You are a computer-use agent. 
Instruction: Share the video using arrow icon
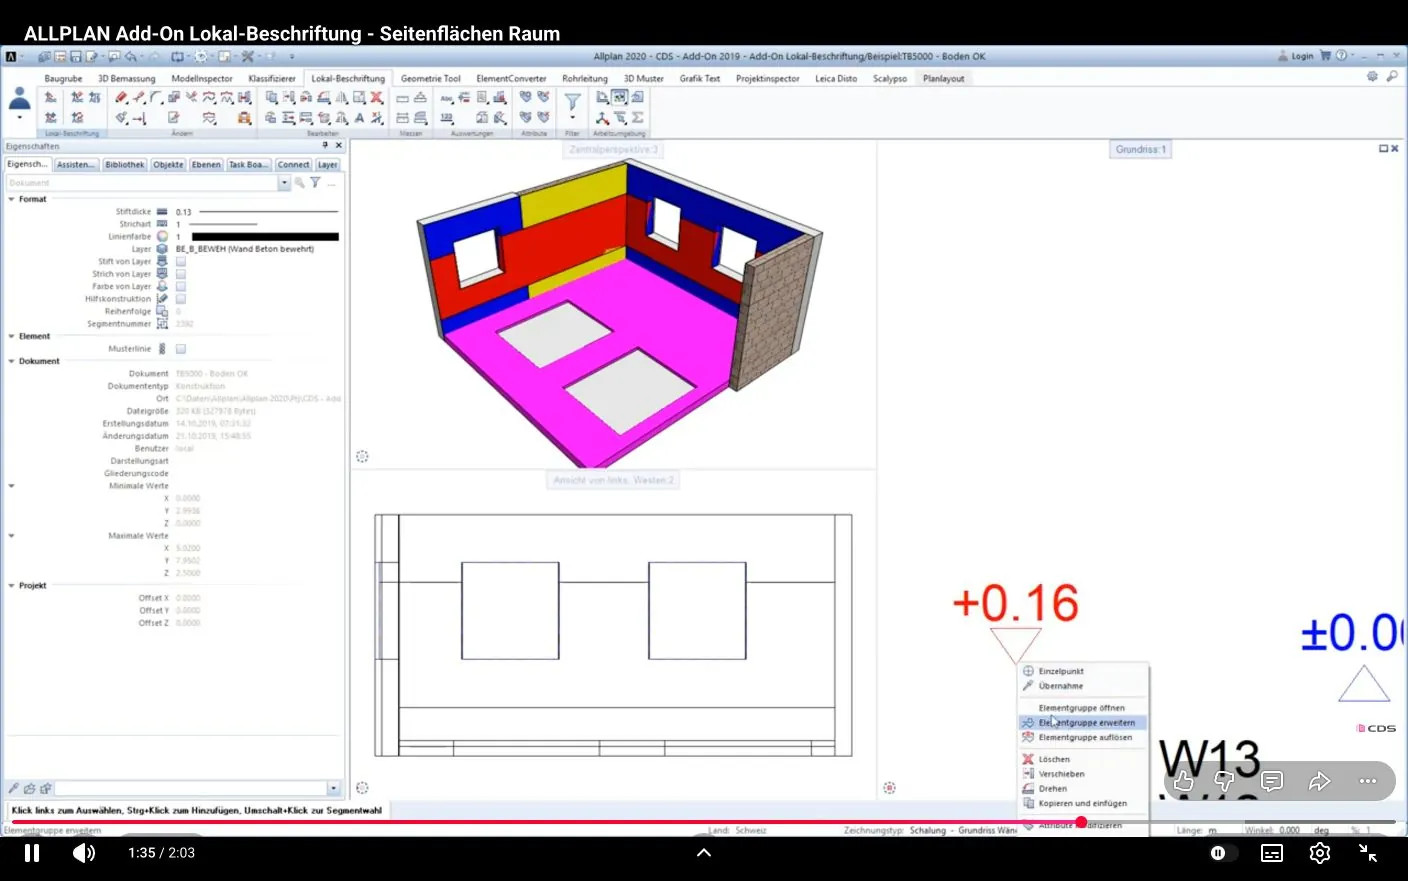1320,781
